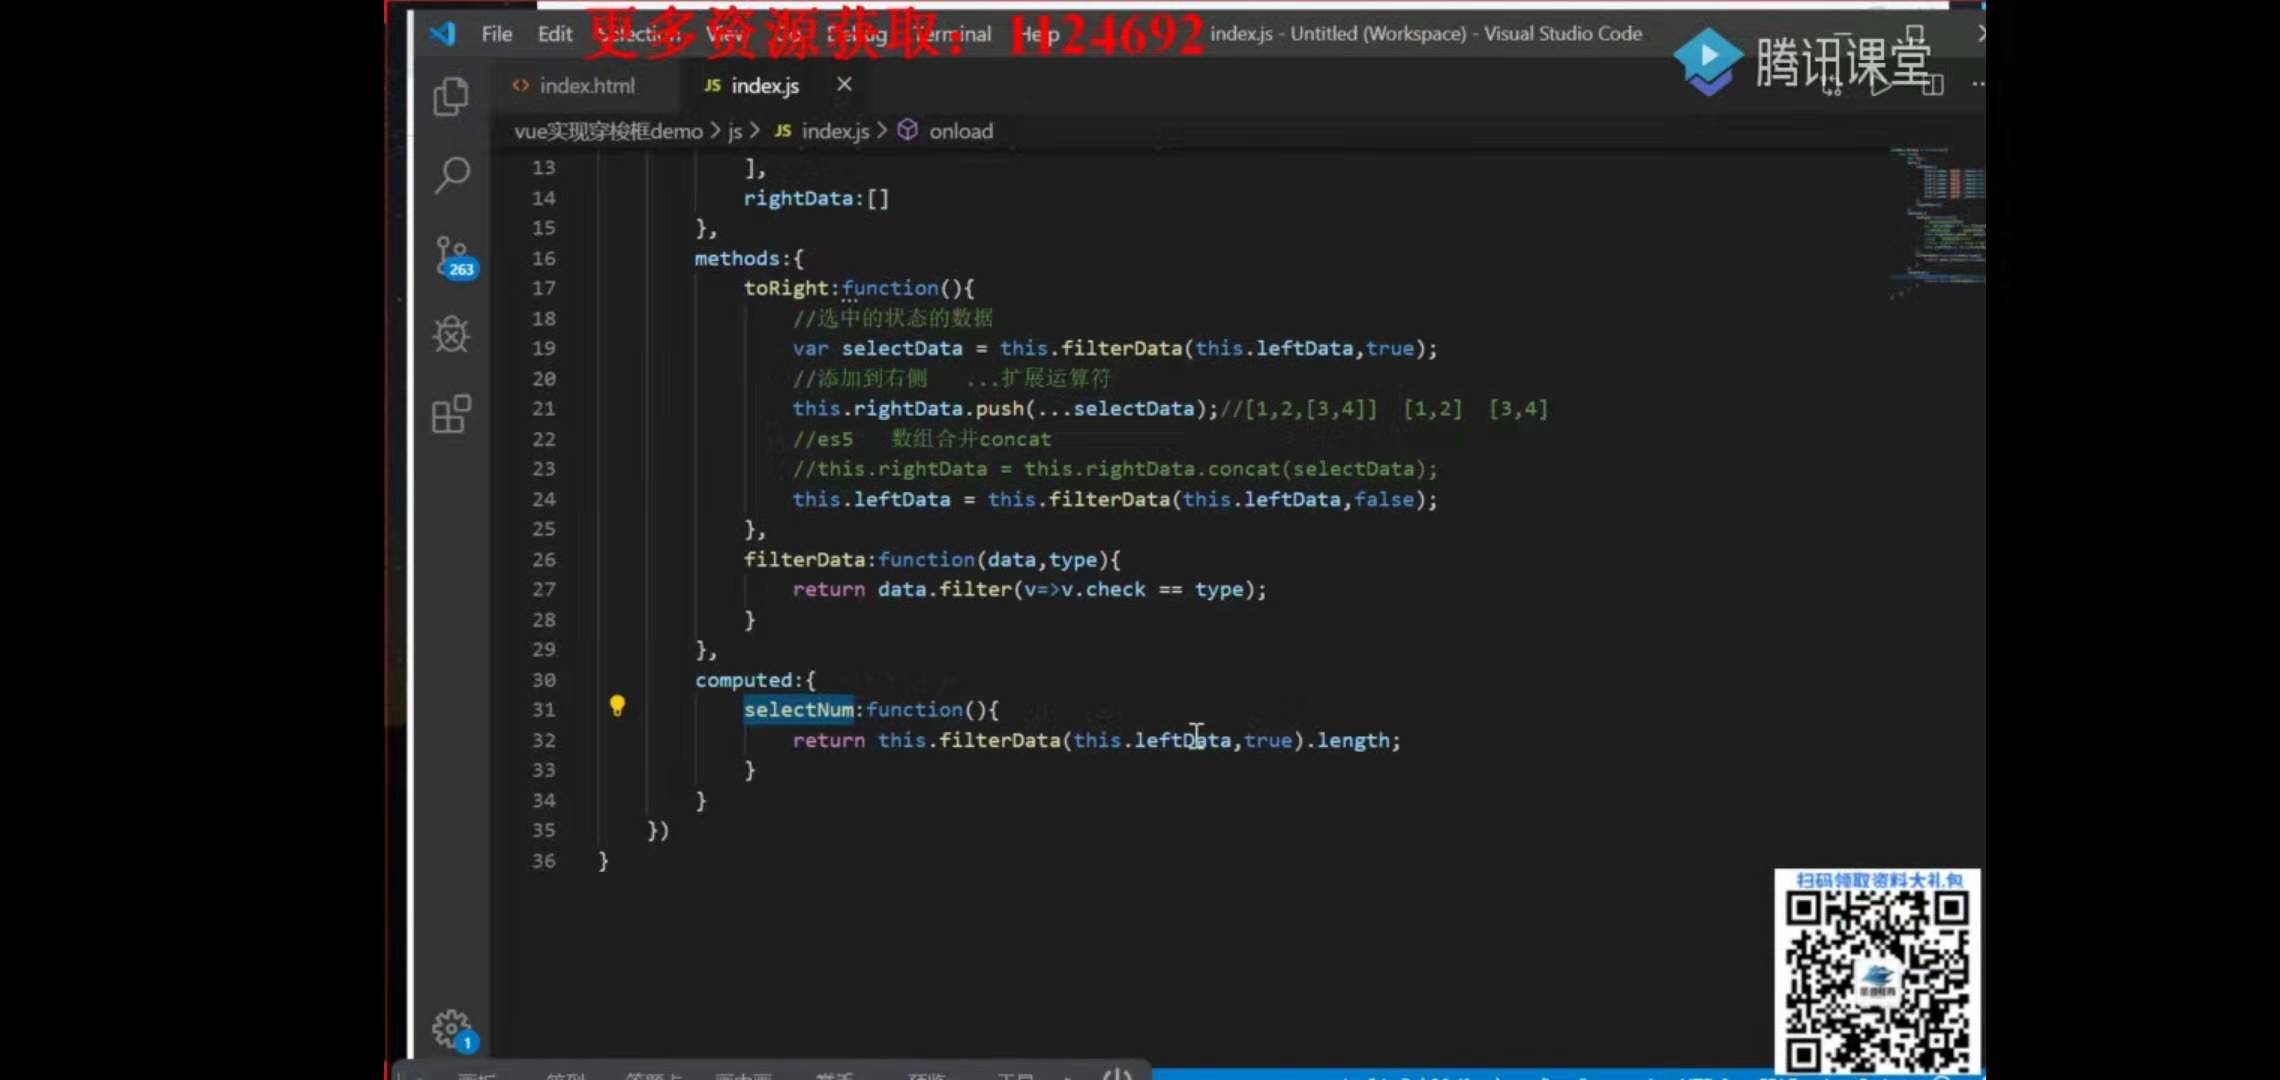The image size is (2280, 1080).
Task: Open Source Control with 263 badge
Action: point(453,256)
